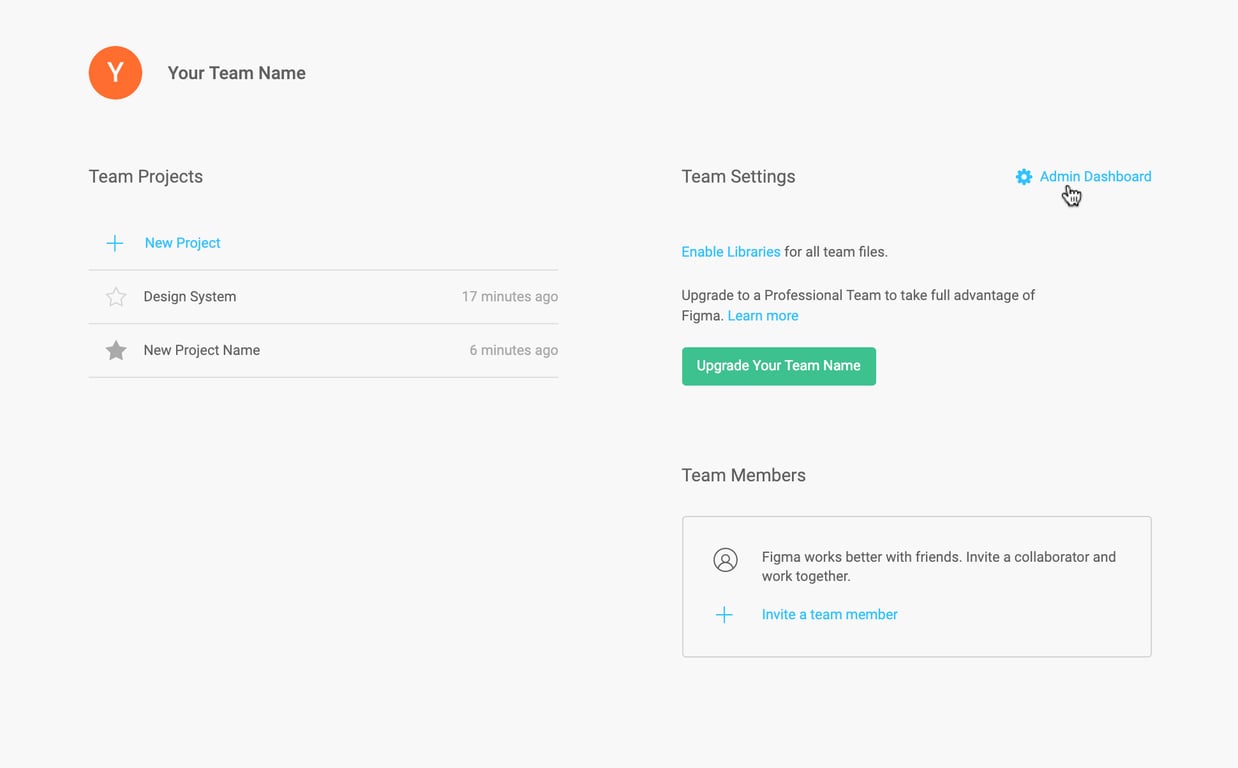Click the New Project link text
The width and height of the screenshot is (1238, 768).
pyautogui.click(x=182, y=243)
